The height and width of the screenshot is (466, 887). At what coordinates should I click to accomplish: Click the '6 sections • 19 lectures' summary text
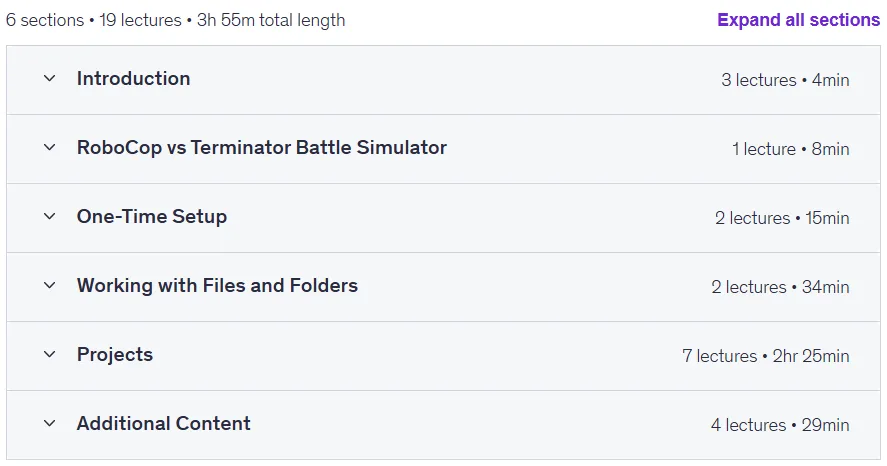tap(93, 20)
